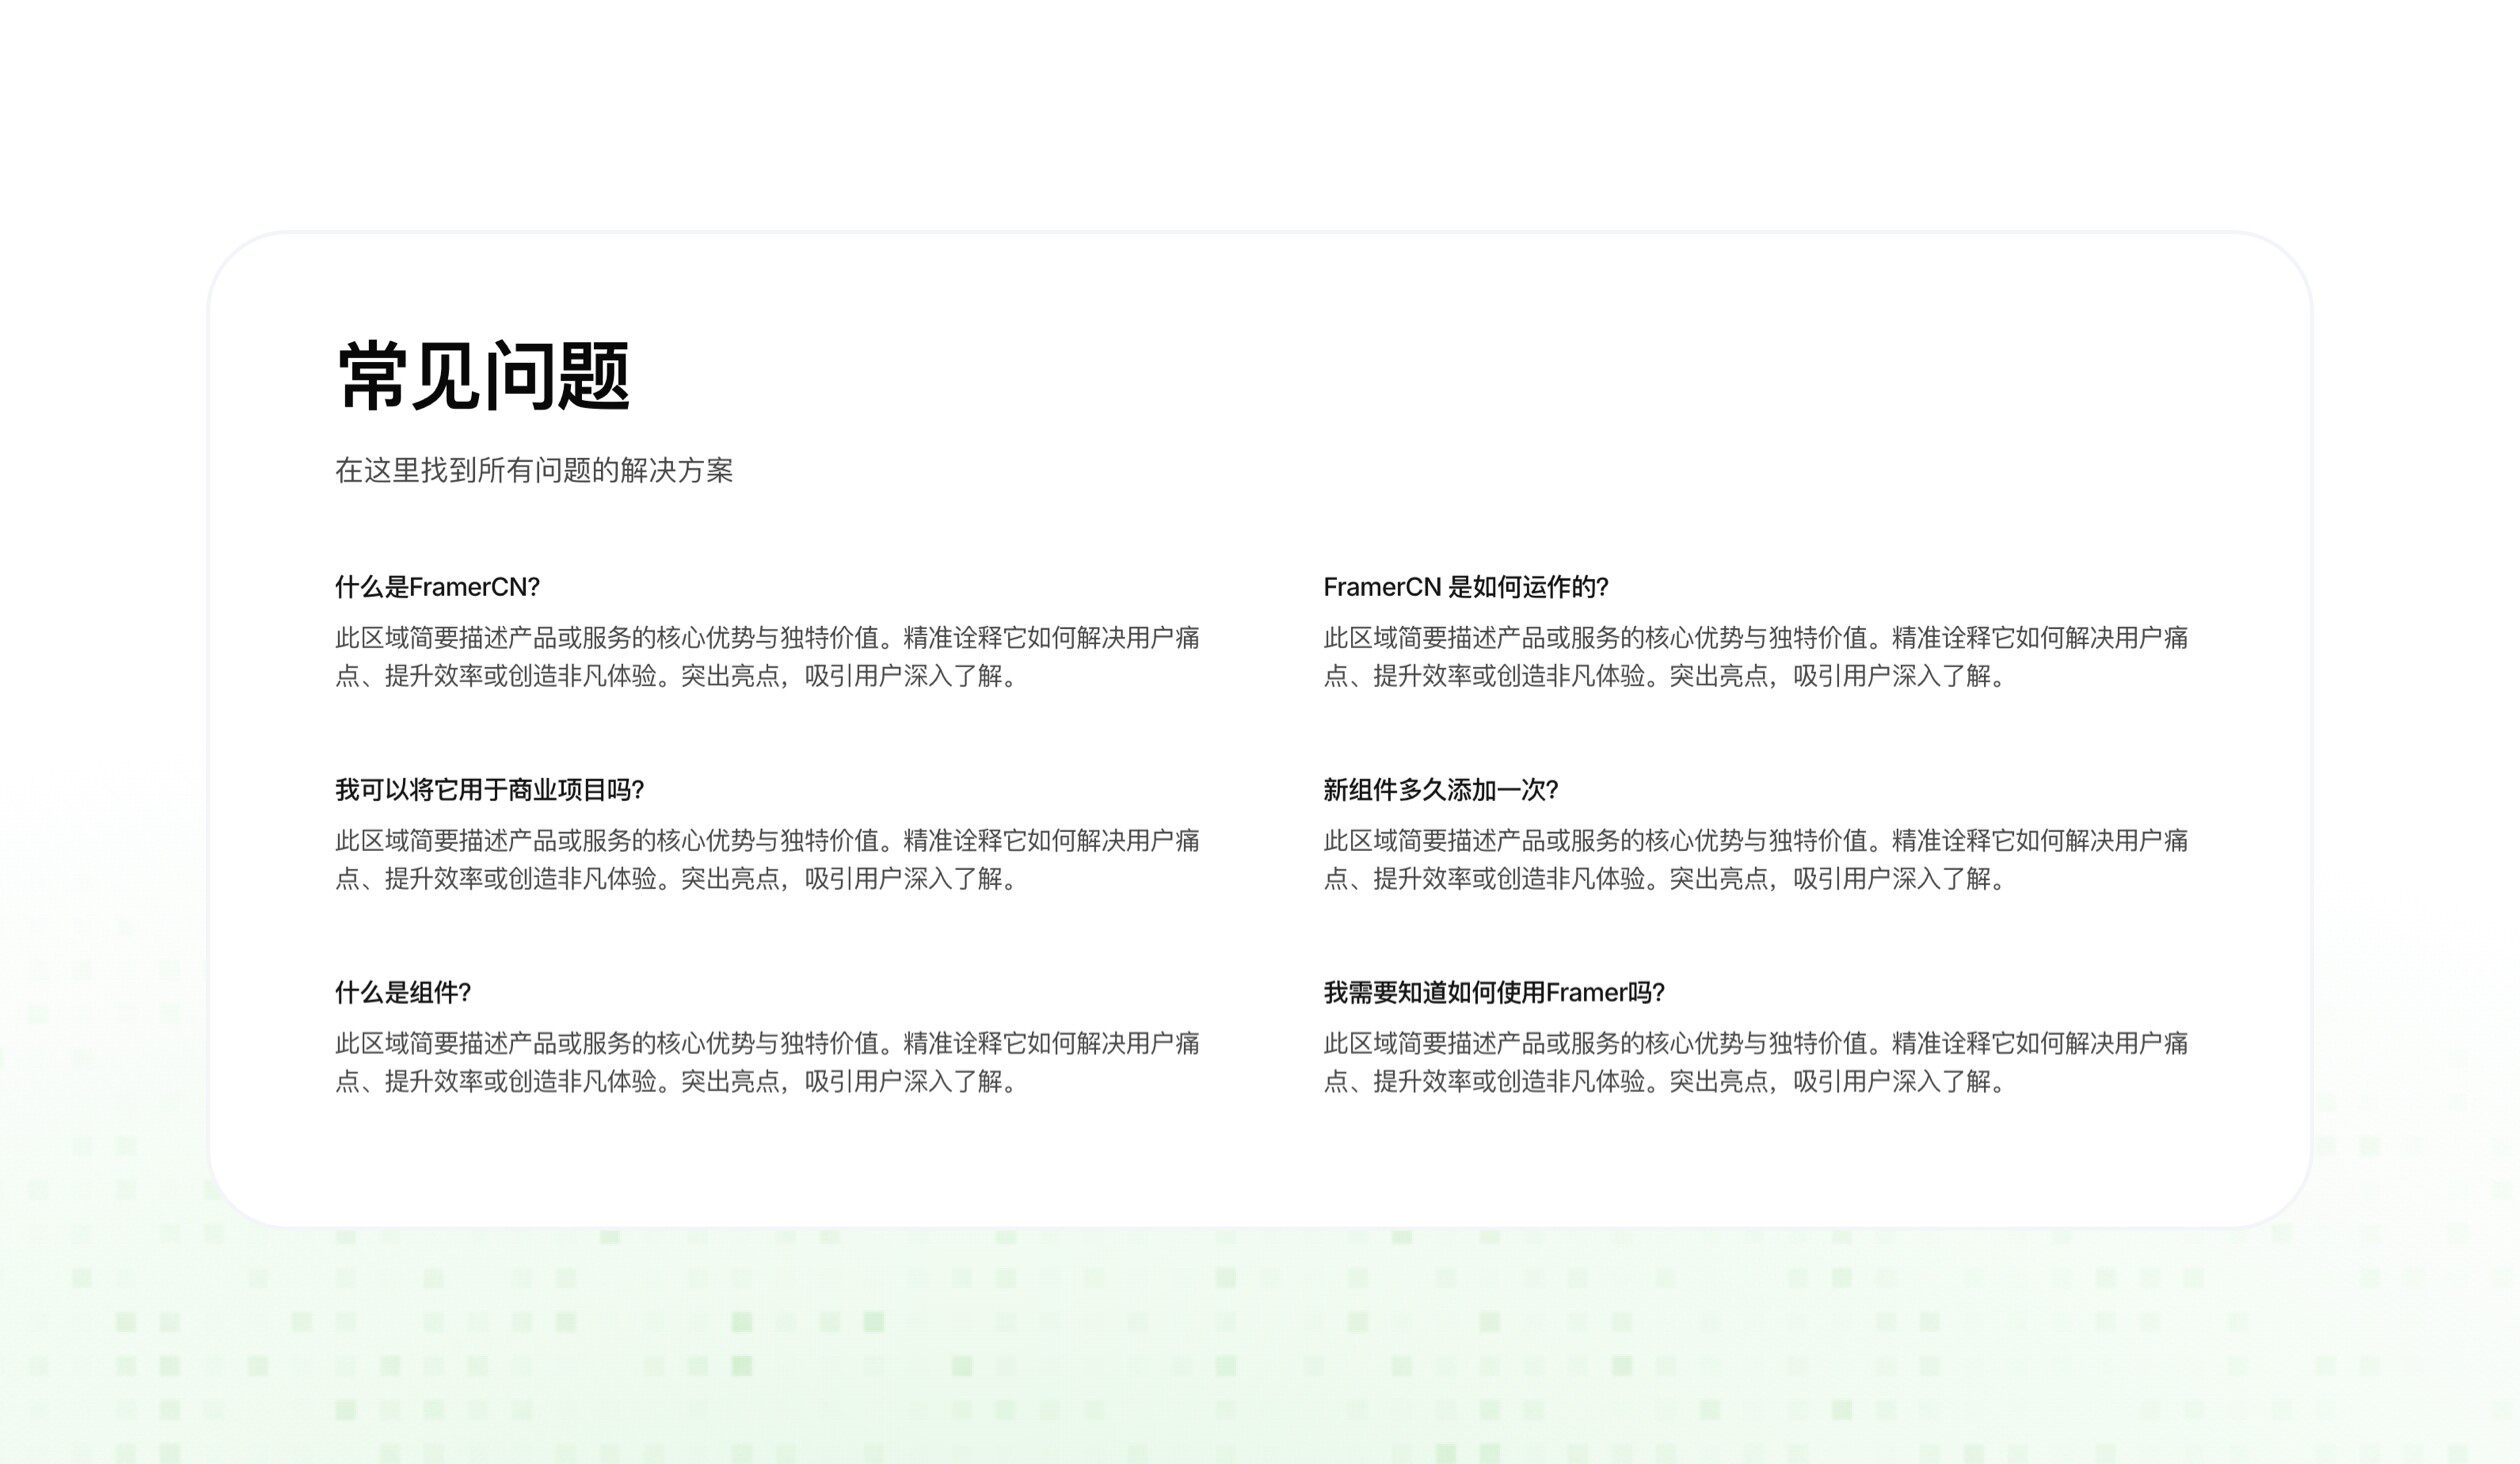Click the answer paragraph under 我可以将它用于商业项目吗?
The width and height of the screenshot is (2520, 1464).
(767, 860)
